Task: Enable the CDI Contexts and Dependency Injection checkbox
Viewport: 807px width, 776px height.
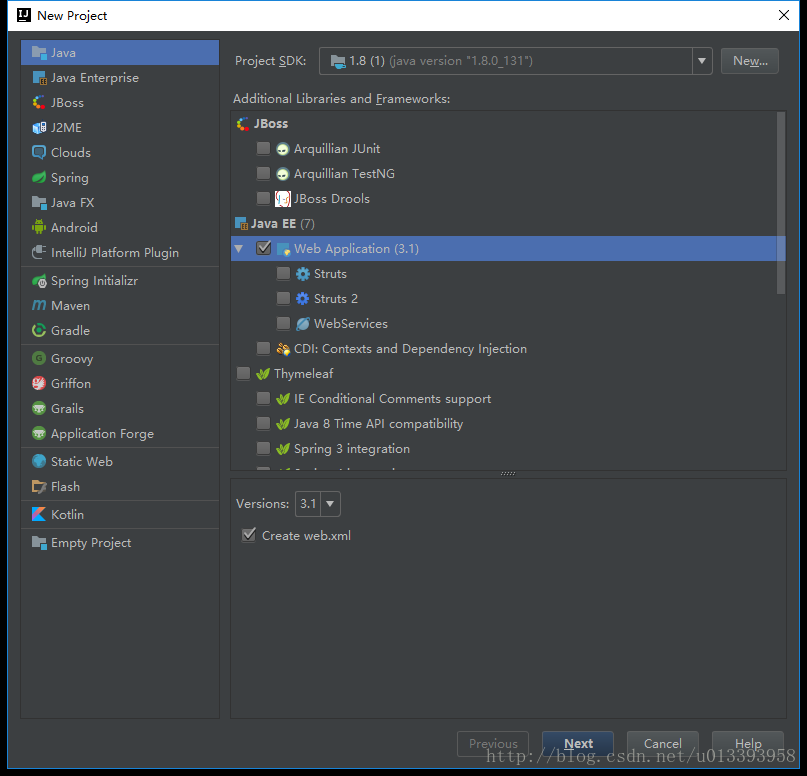Action: pyautogui.click(x=264, y=348)
